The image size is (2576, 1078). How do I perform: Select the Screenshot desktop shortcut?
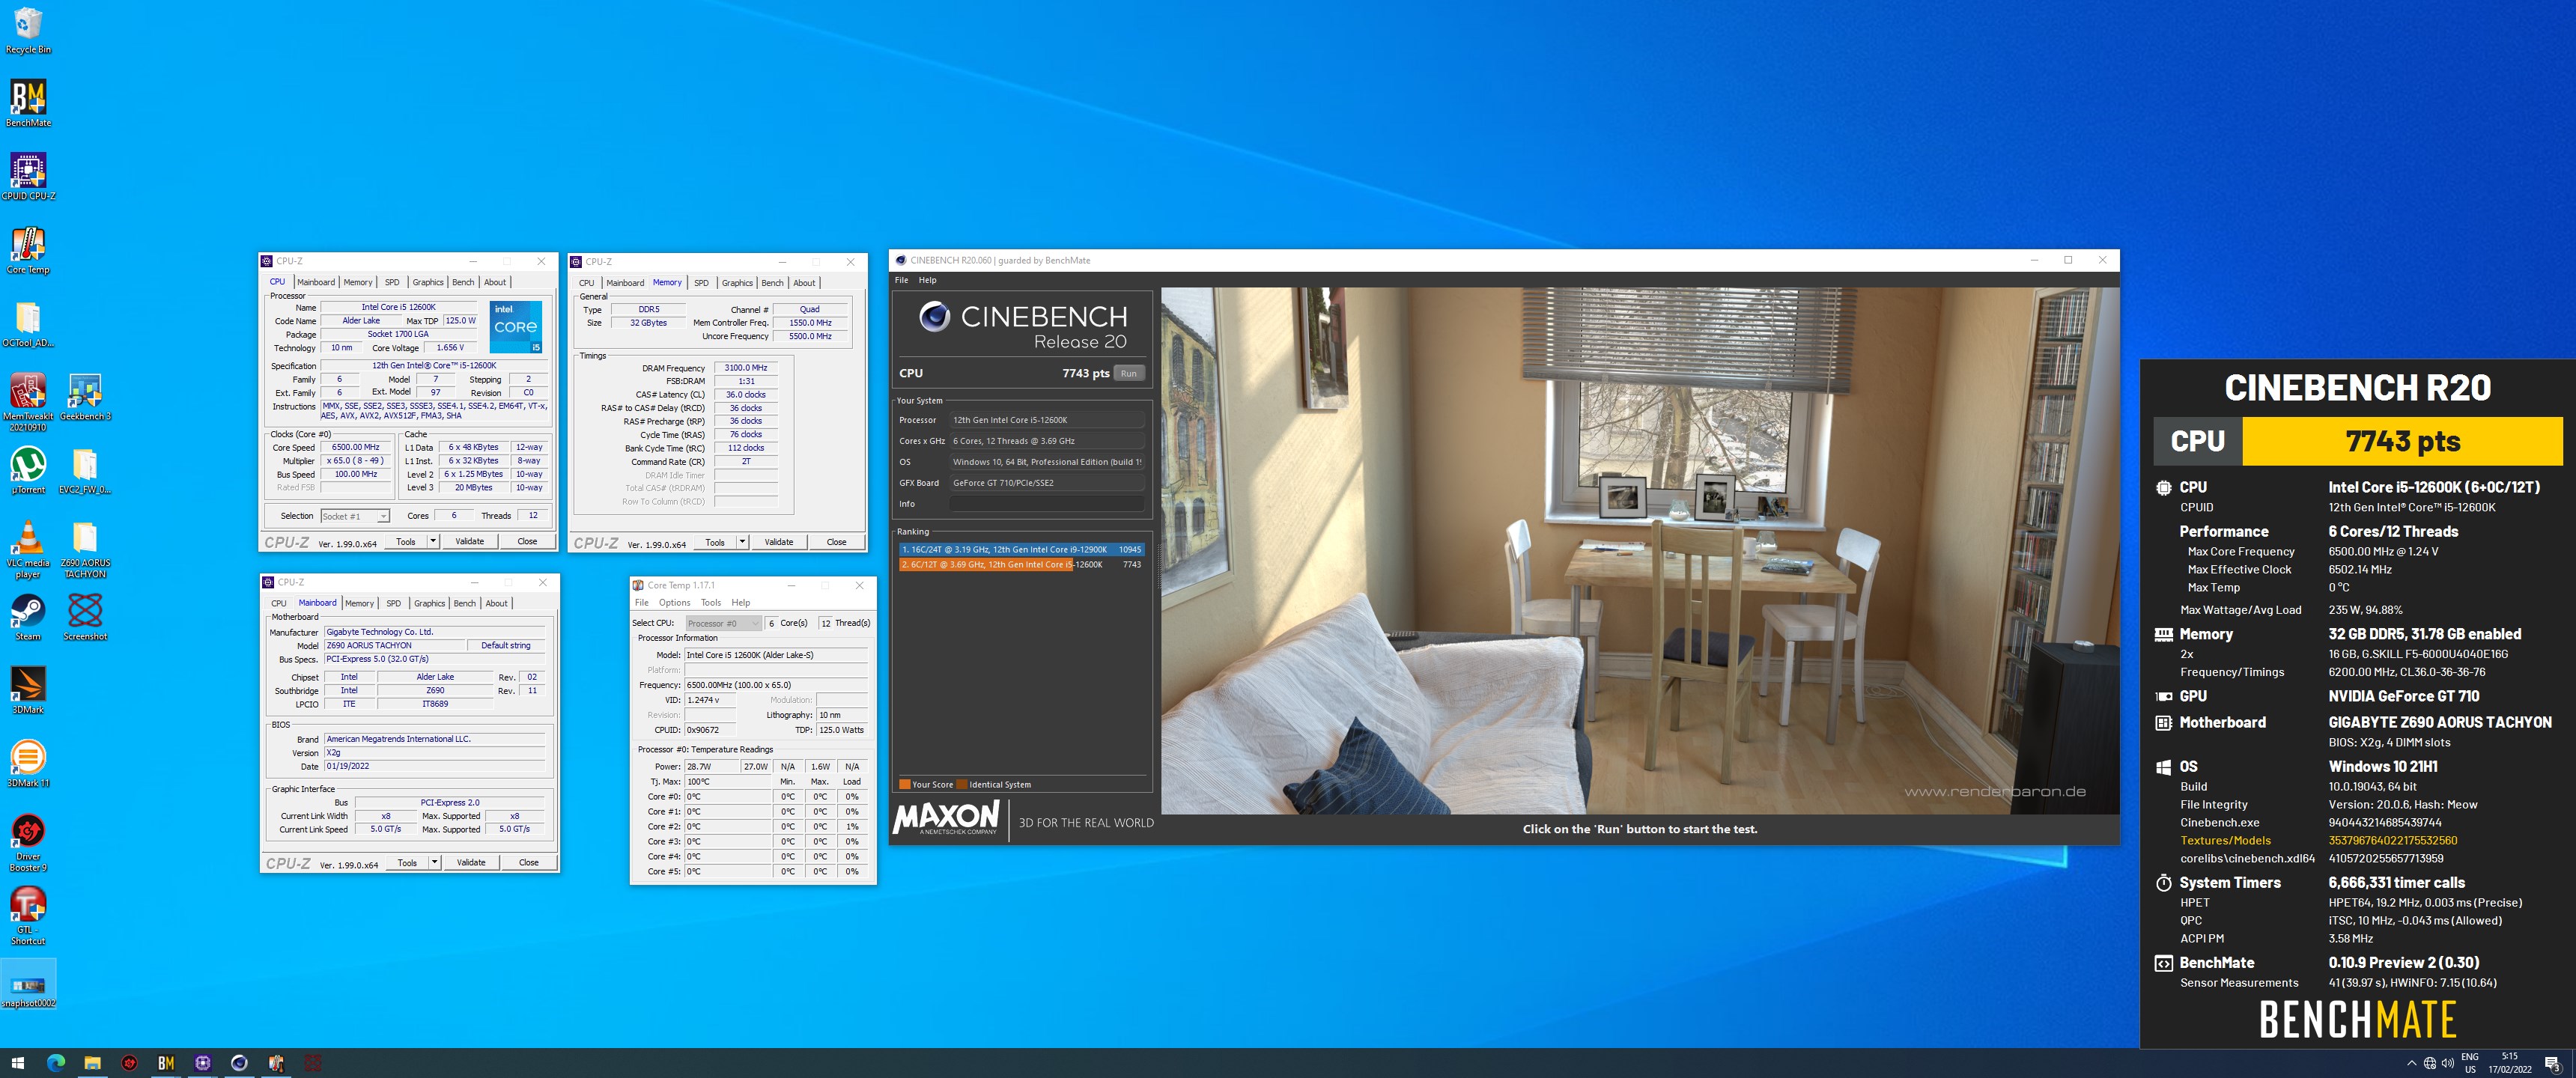click(x=85, y=617)
